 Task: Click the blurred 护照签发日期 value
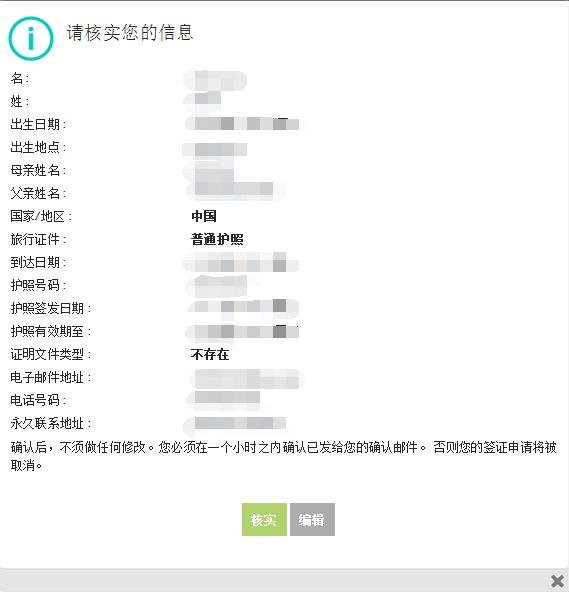pos(244,308)
